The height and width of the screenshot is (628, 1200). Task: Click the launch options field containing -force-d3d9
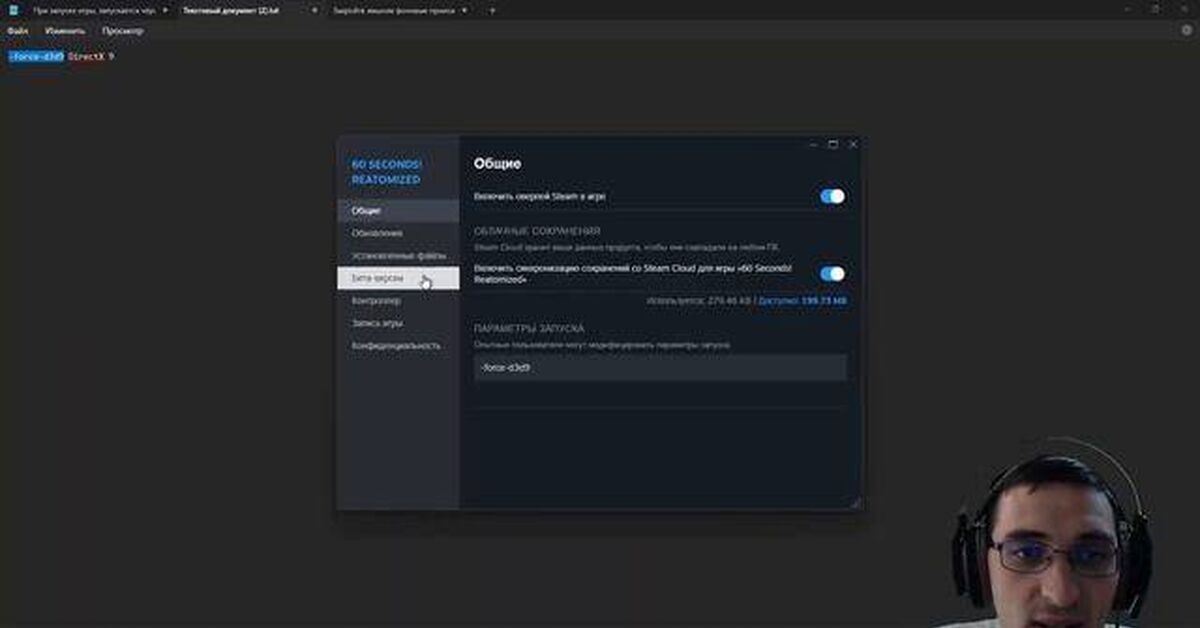tap(660, 367)
